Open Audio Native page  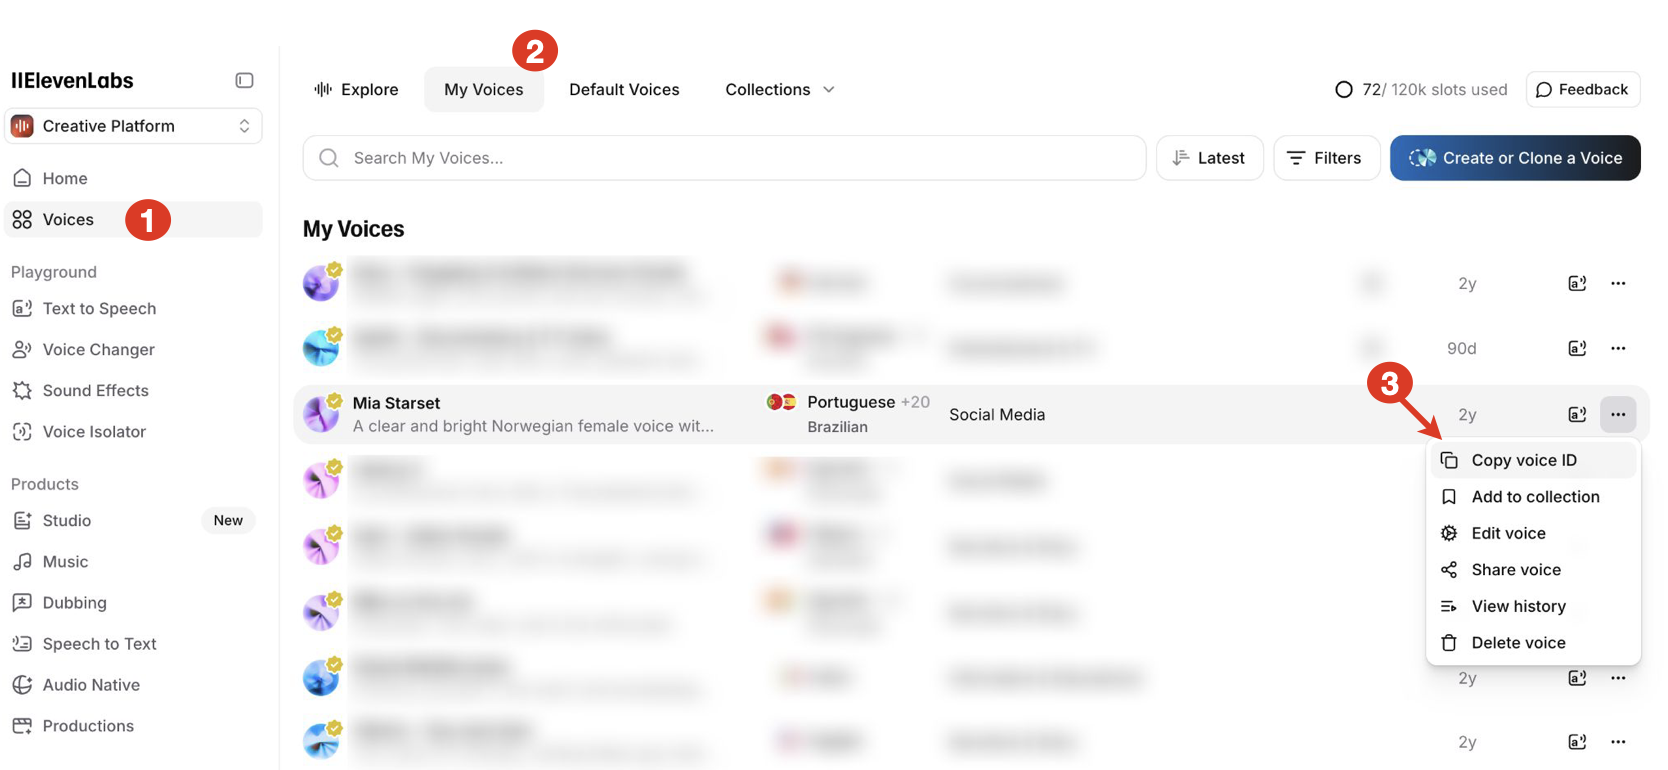pos(133,684)
